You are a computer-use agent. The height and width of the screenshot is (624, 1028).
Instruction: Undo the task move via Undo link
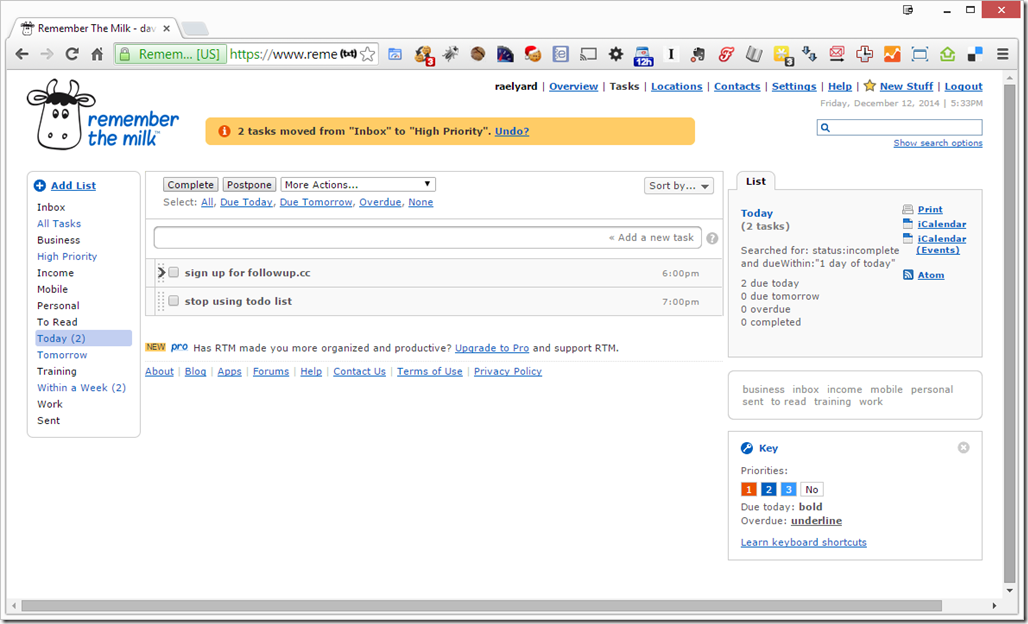[x=512, y=131]
